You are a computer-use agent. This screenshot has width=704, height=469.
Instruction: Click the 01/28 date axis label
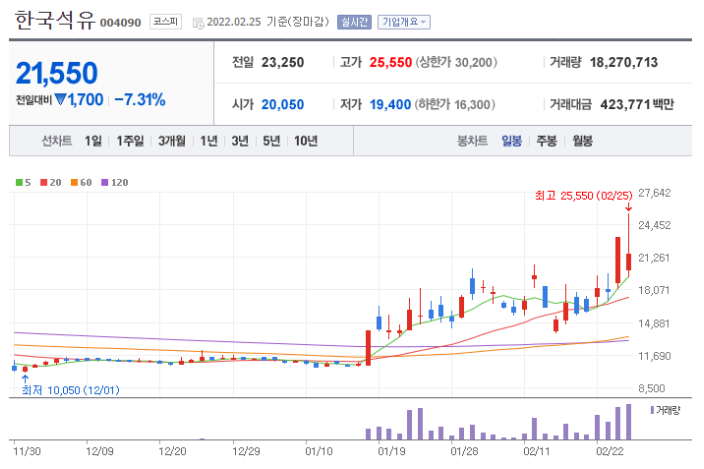pos(464,451)
